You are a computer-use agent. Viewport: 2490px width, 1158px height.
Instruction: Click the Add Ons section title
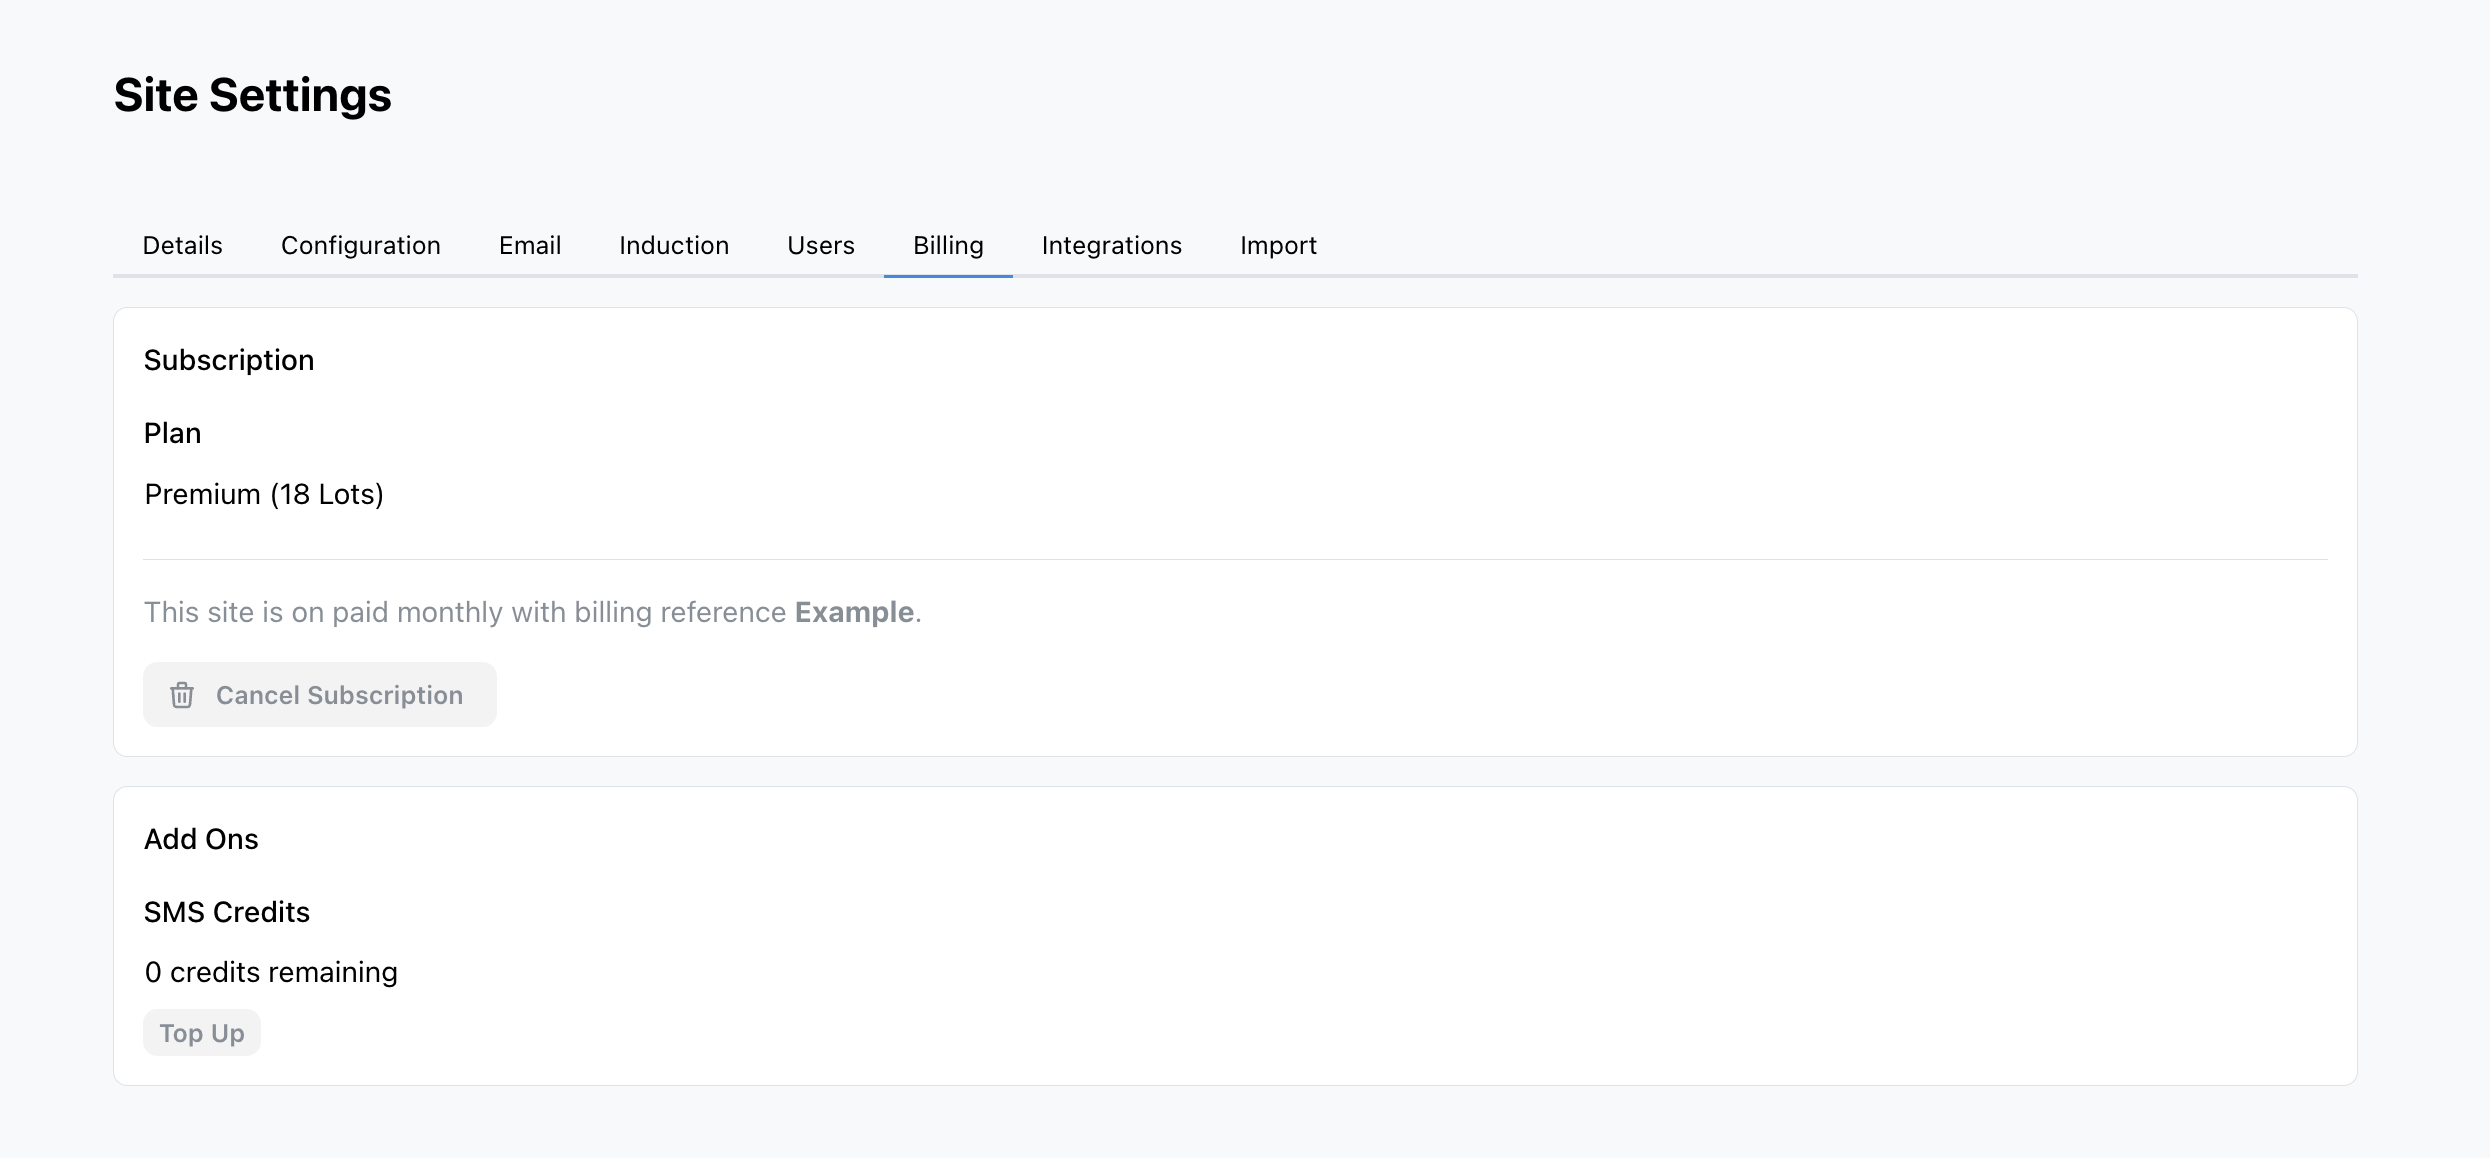(x=201, y=839)
